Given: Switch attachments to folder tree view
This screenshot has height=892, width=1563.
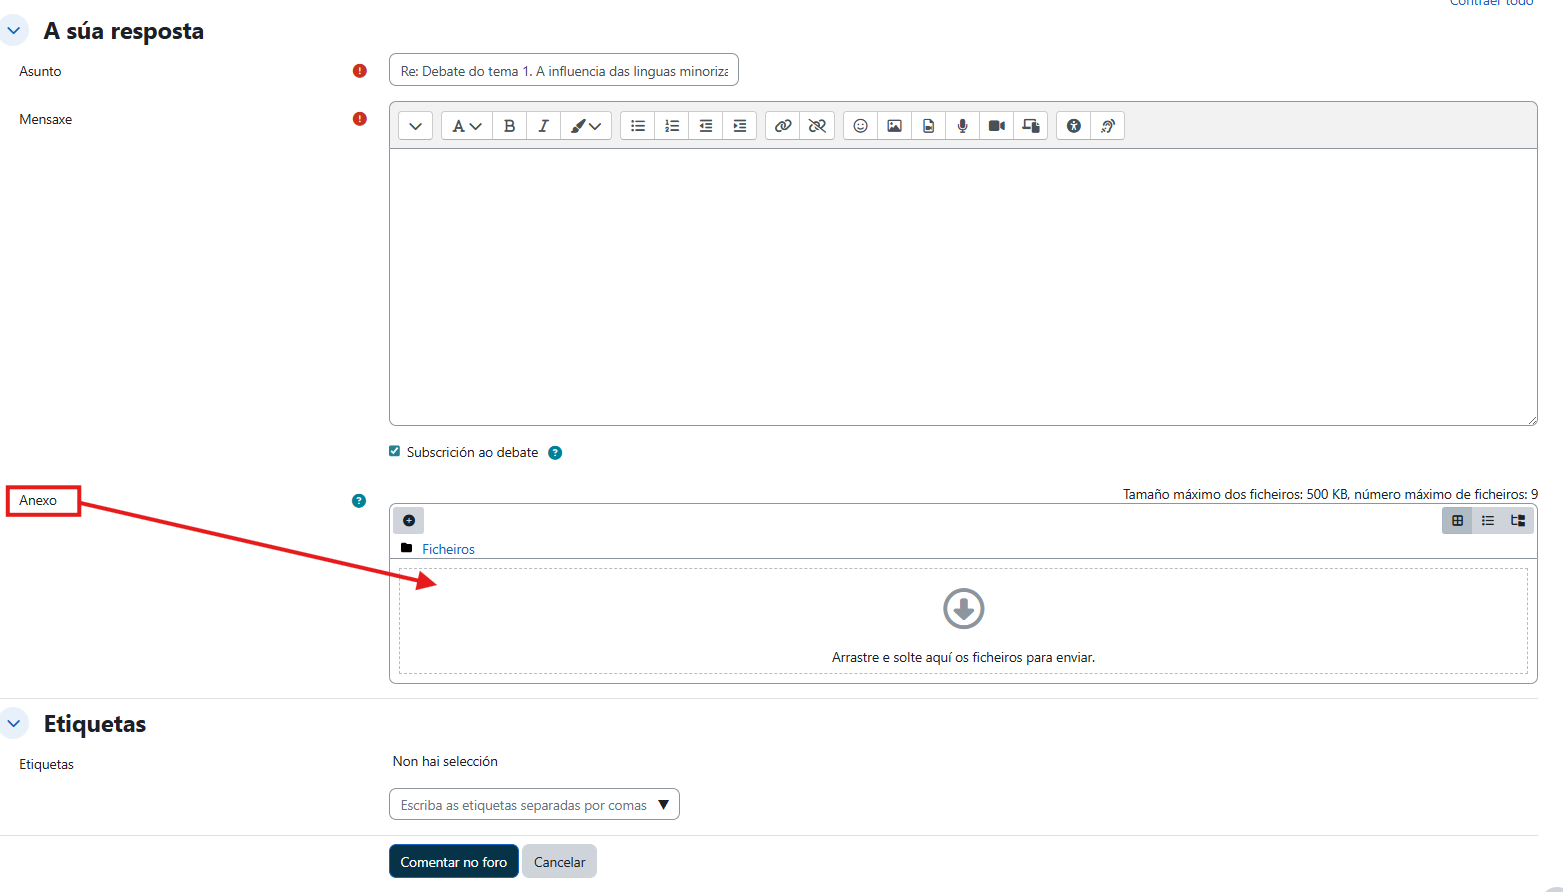Looking at the screenshot, I should coord(1518,520).
